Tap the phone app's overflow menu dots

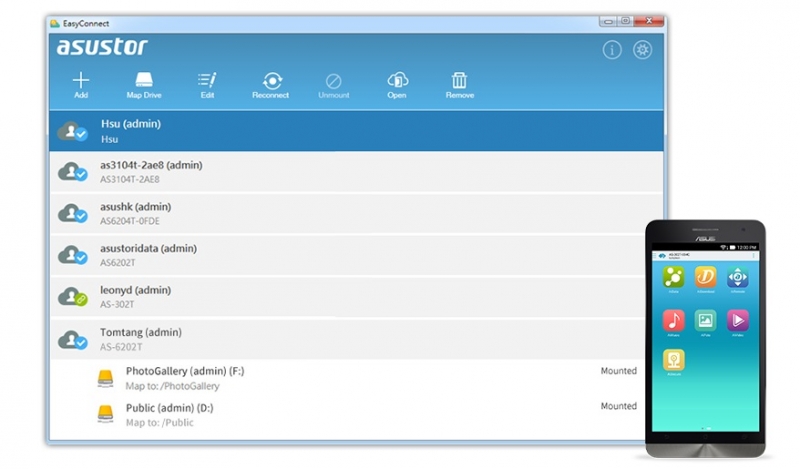[754, 255]
